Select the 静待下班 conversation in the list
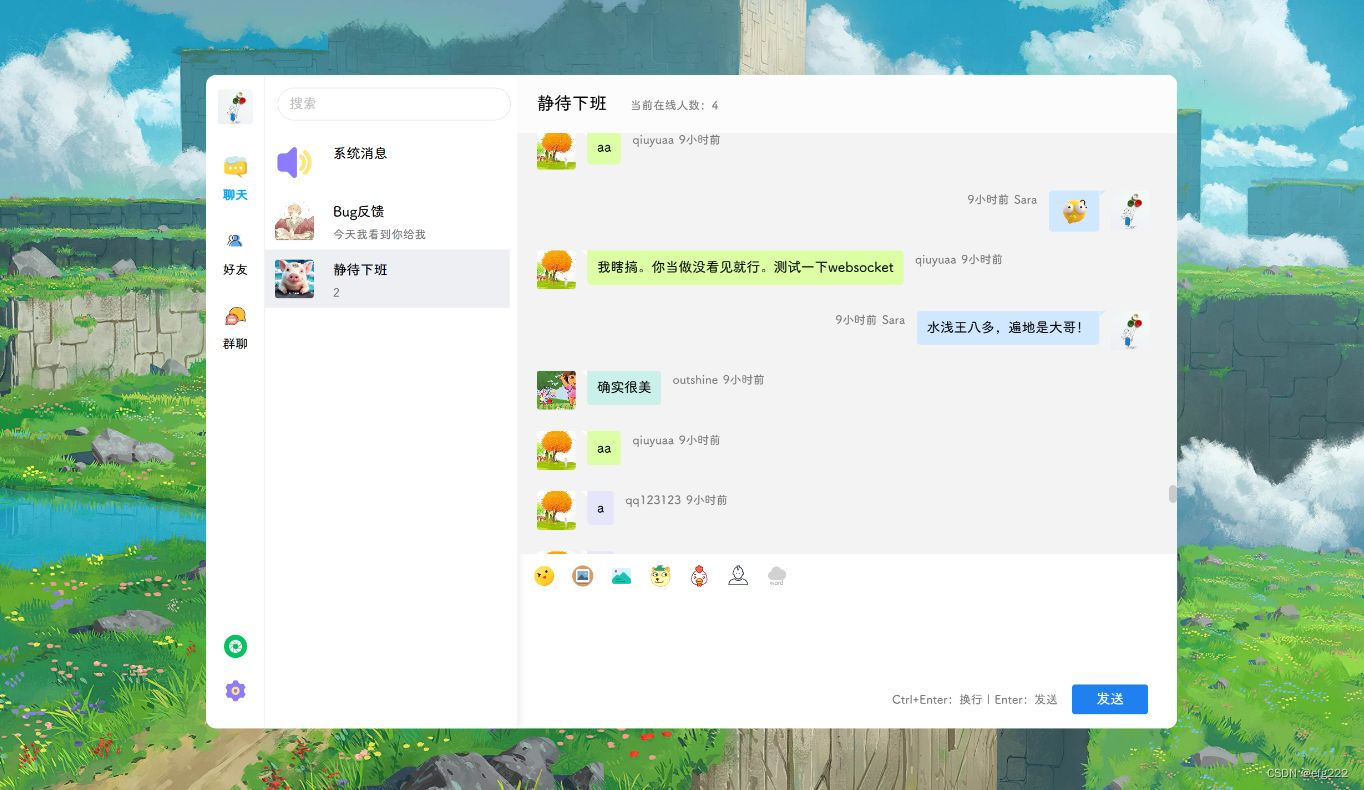Viewport: 1364px width, 790px height. coord(388,279)
